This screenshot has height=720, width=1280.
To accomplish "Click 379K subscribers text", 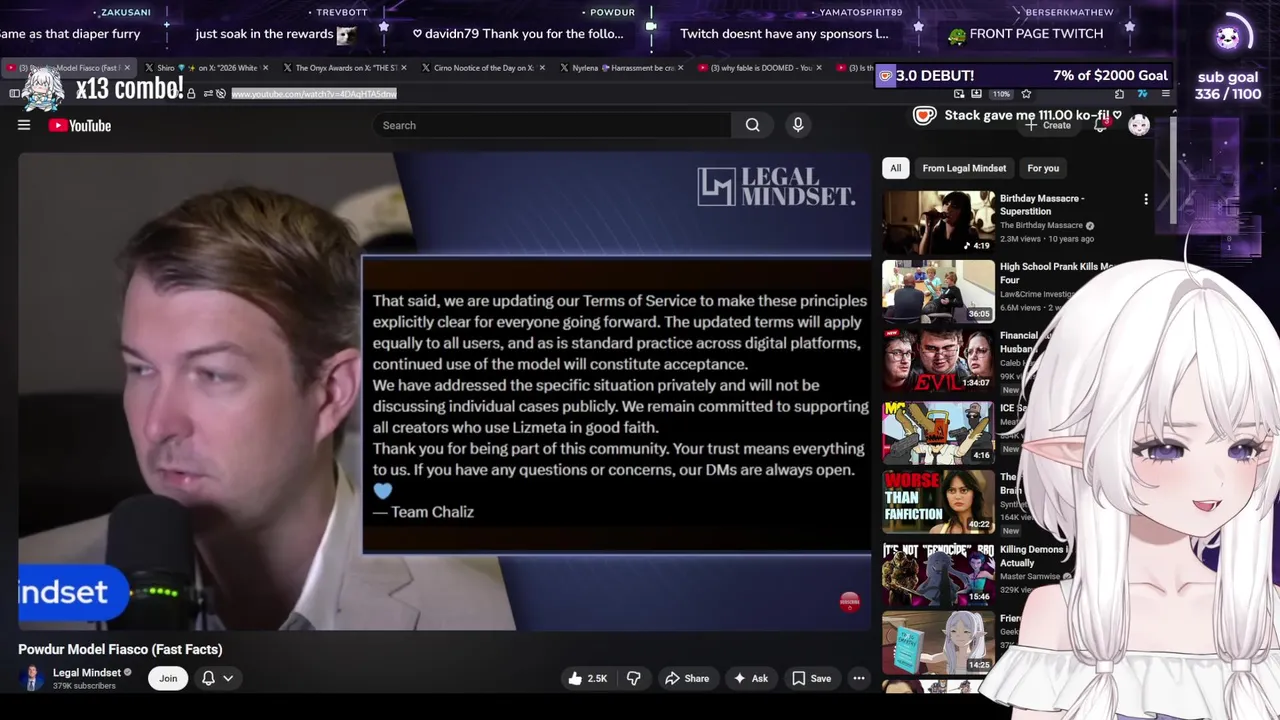I will click(84, 686).
